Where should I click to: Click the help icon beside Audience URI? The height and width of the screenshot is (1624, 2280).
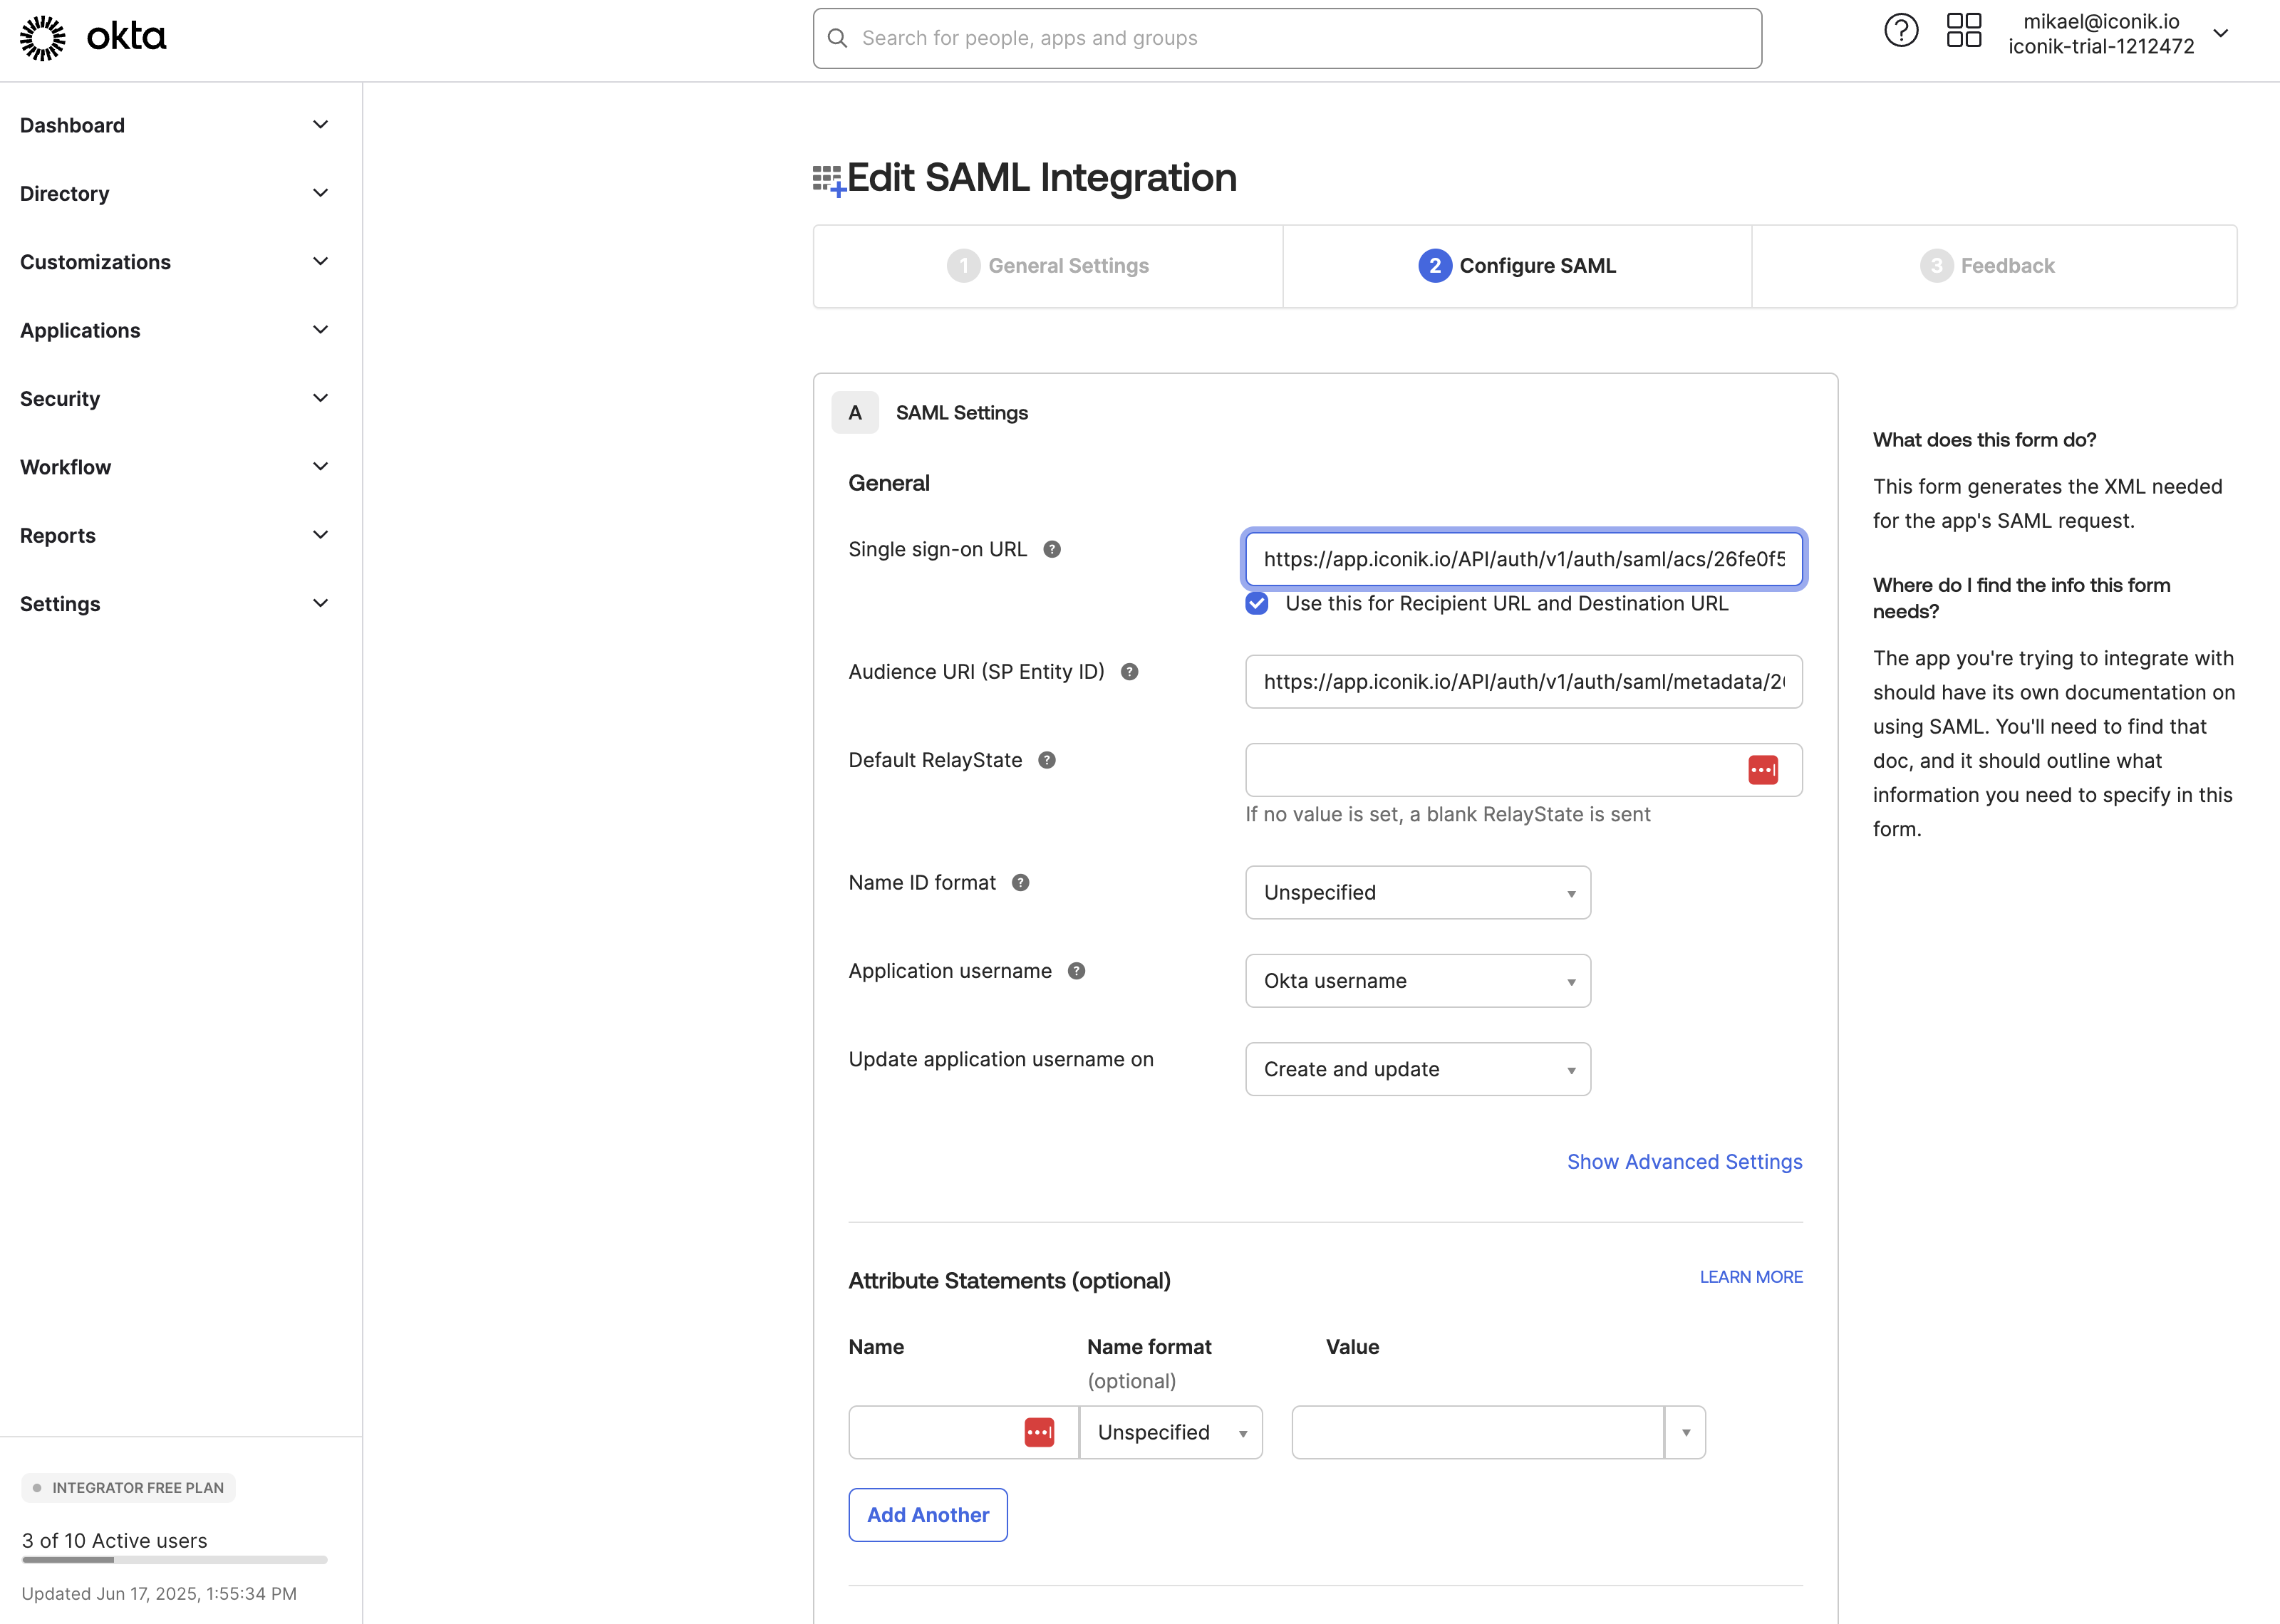[1129, 672]
